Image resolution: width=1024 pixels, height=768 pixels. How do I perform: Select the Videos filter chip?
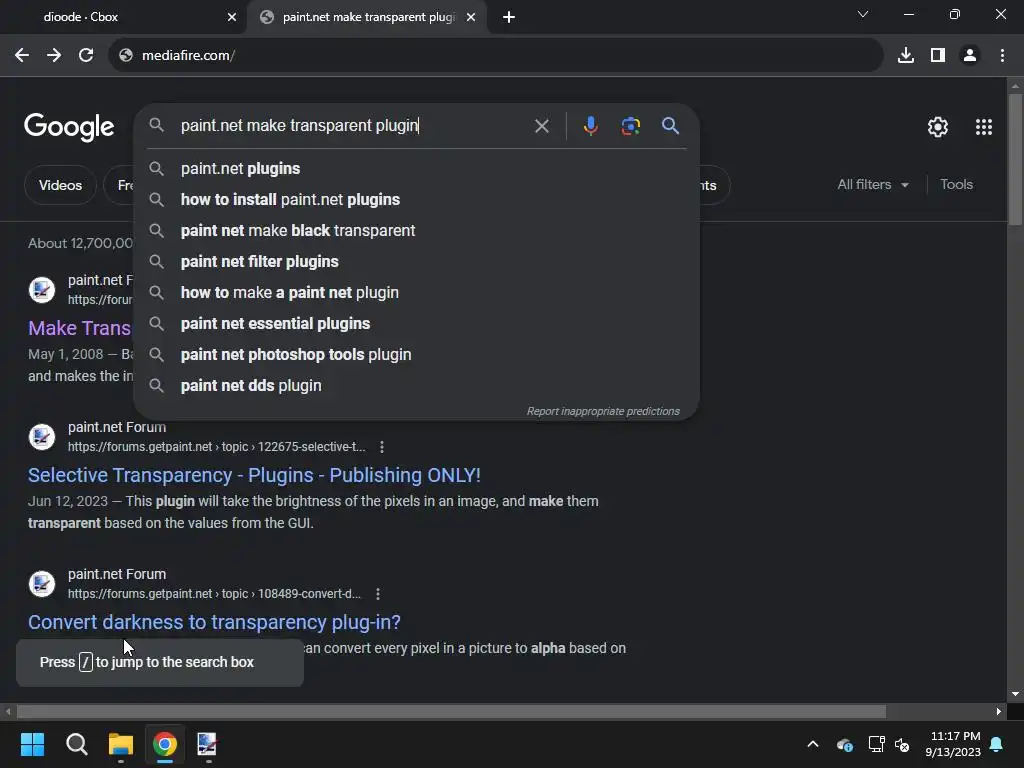coord(60,185)
